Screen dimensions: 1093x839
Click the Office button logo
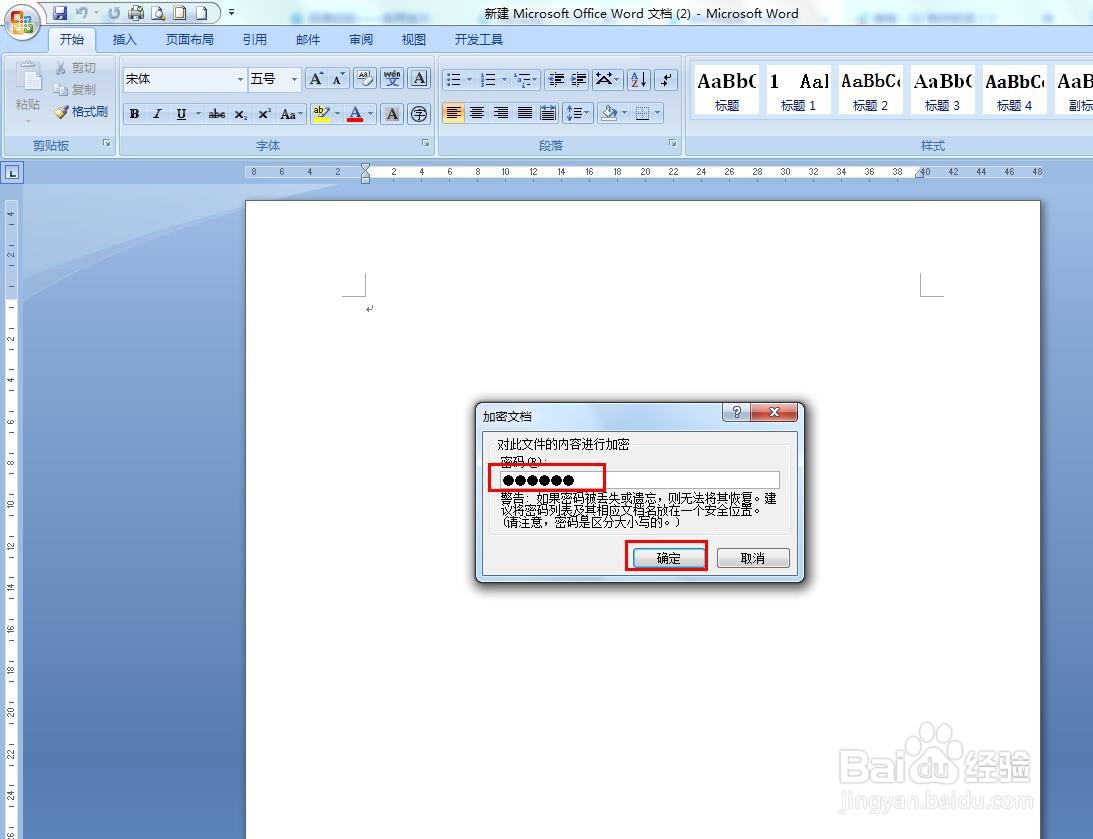[22, 22]
